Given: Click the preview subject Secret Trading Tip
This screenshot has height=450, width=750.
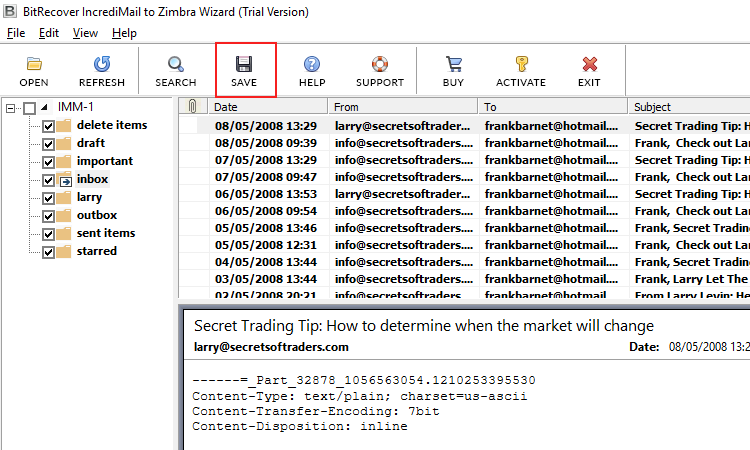Looking at the screenshot, I should 424,326.
